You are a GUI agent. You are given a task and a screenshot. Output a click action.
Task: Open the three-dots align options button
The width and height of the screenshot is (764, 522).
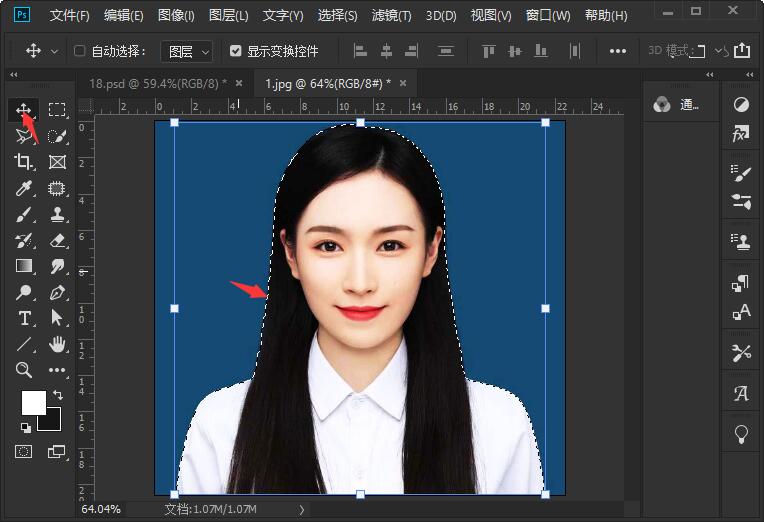(x=617, y=51)
